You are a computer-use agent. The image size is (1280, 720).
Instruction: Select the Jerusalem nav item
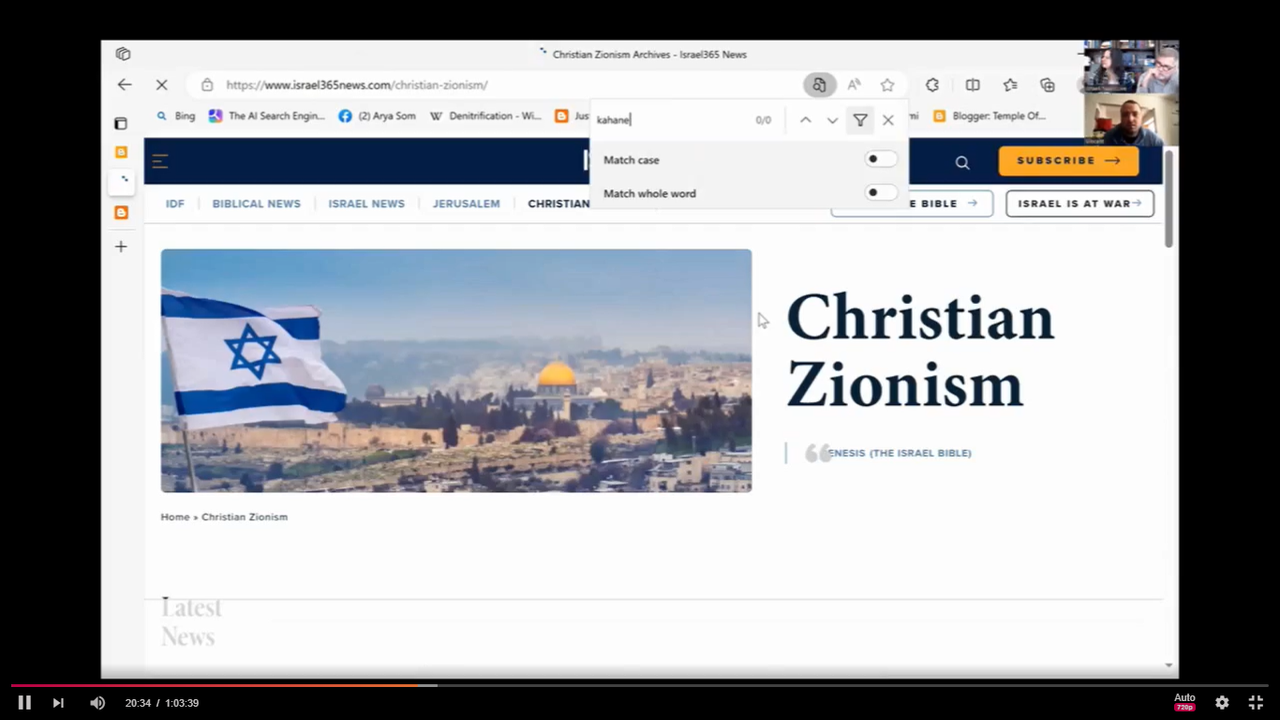[x=466, y=204]
